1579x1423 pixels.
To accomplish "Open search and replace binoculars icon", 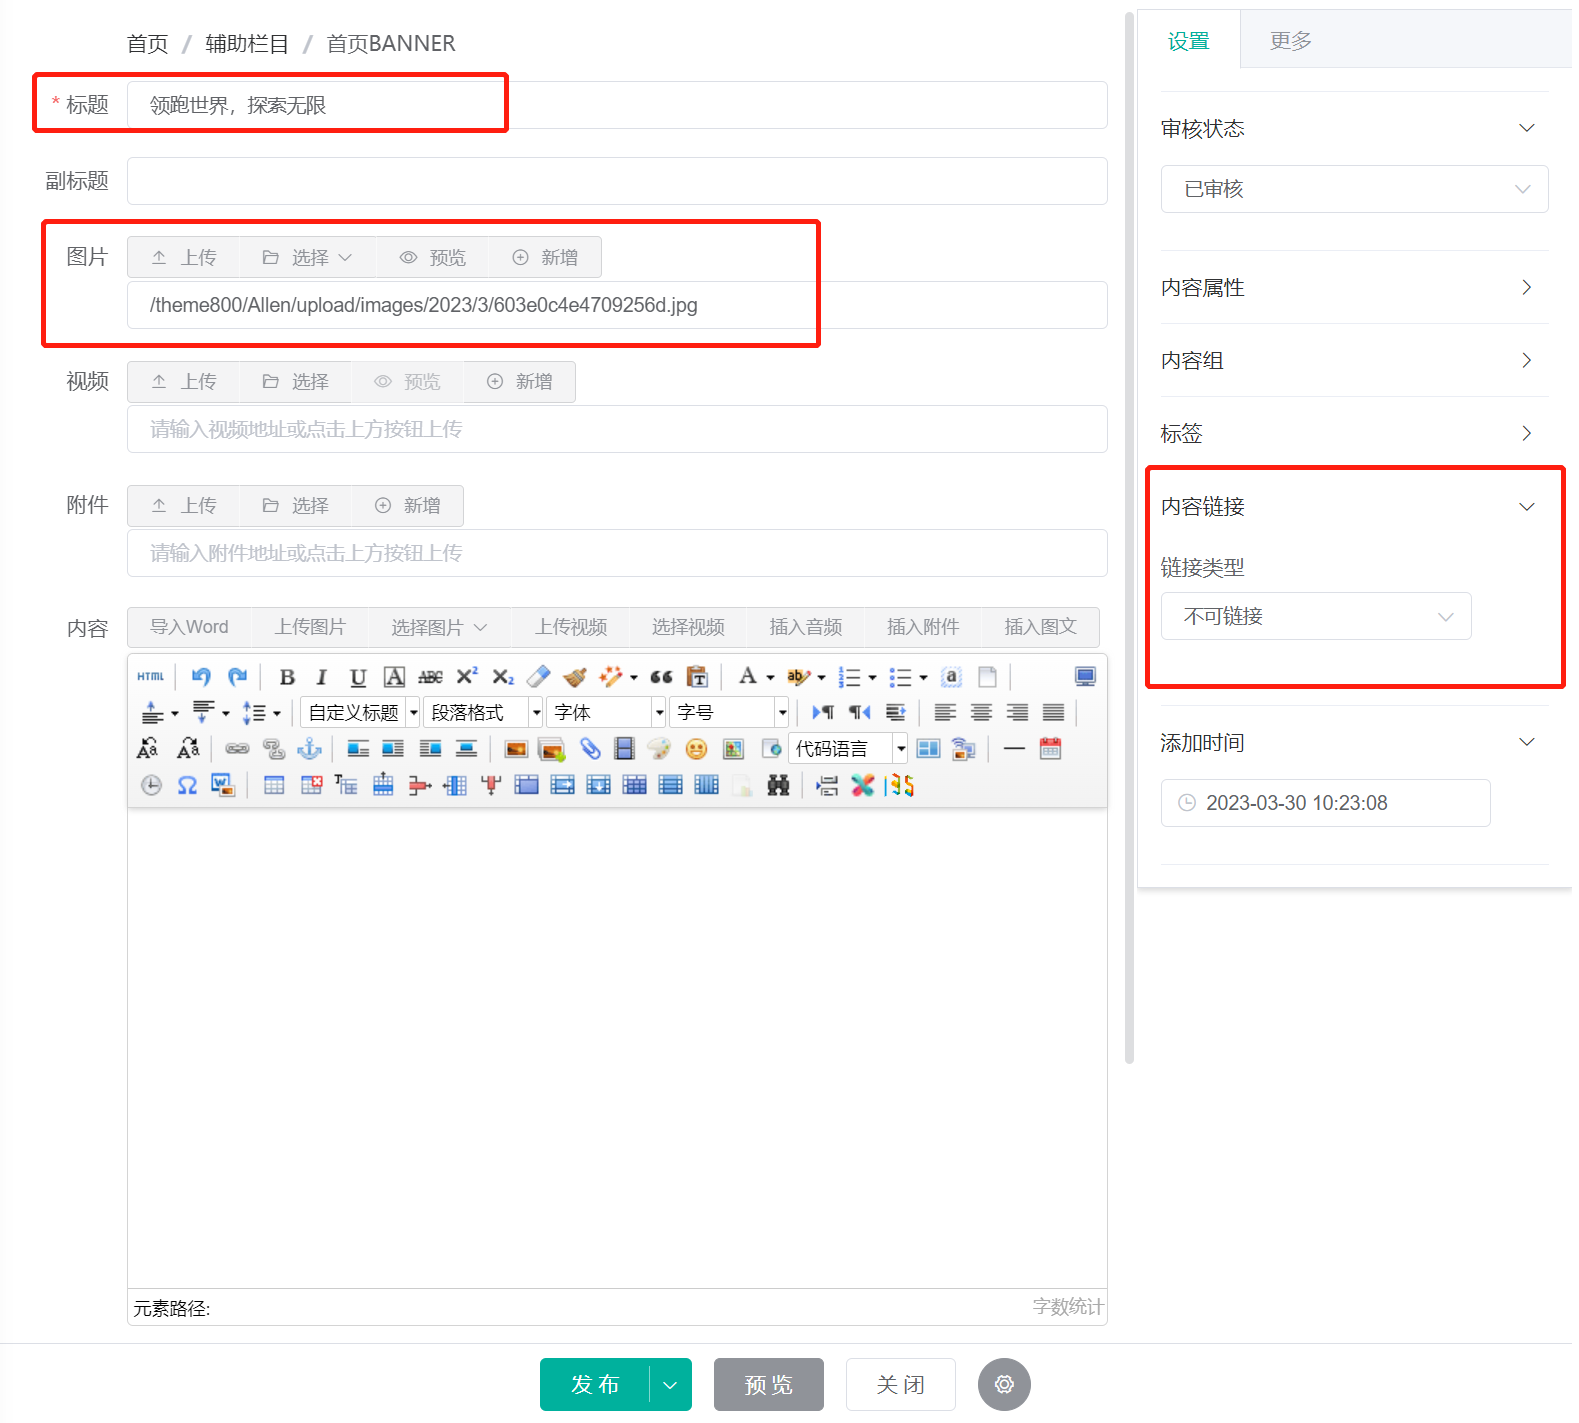I will 779,786.
